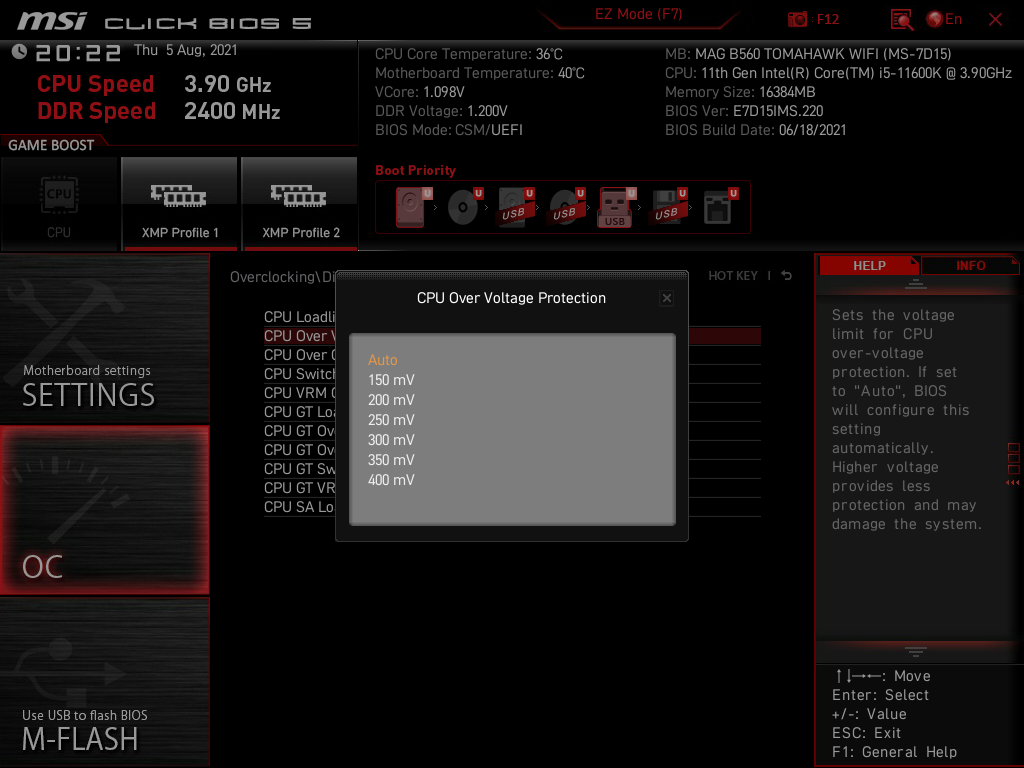
Task: Close the CPU Over Voltage Protection dialog
Action: click(667, 298)
